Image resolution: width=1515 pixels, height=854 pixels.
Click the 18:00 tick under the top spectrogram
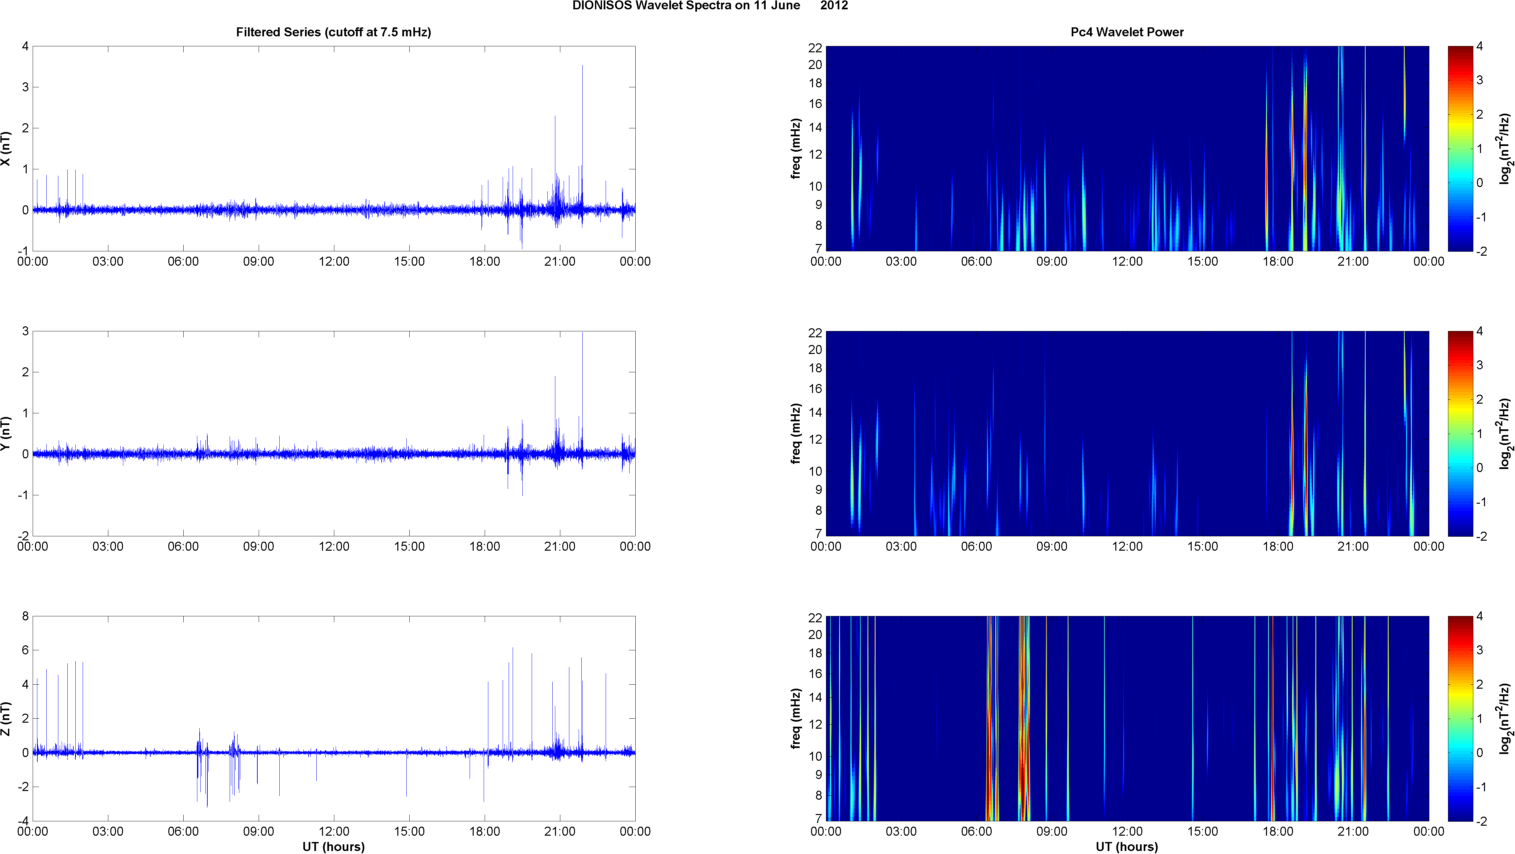pyautogui.click(x=1278, y=262)
